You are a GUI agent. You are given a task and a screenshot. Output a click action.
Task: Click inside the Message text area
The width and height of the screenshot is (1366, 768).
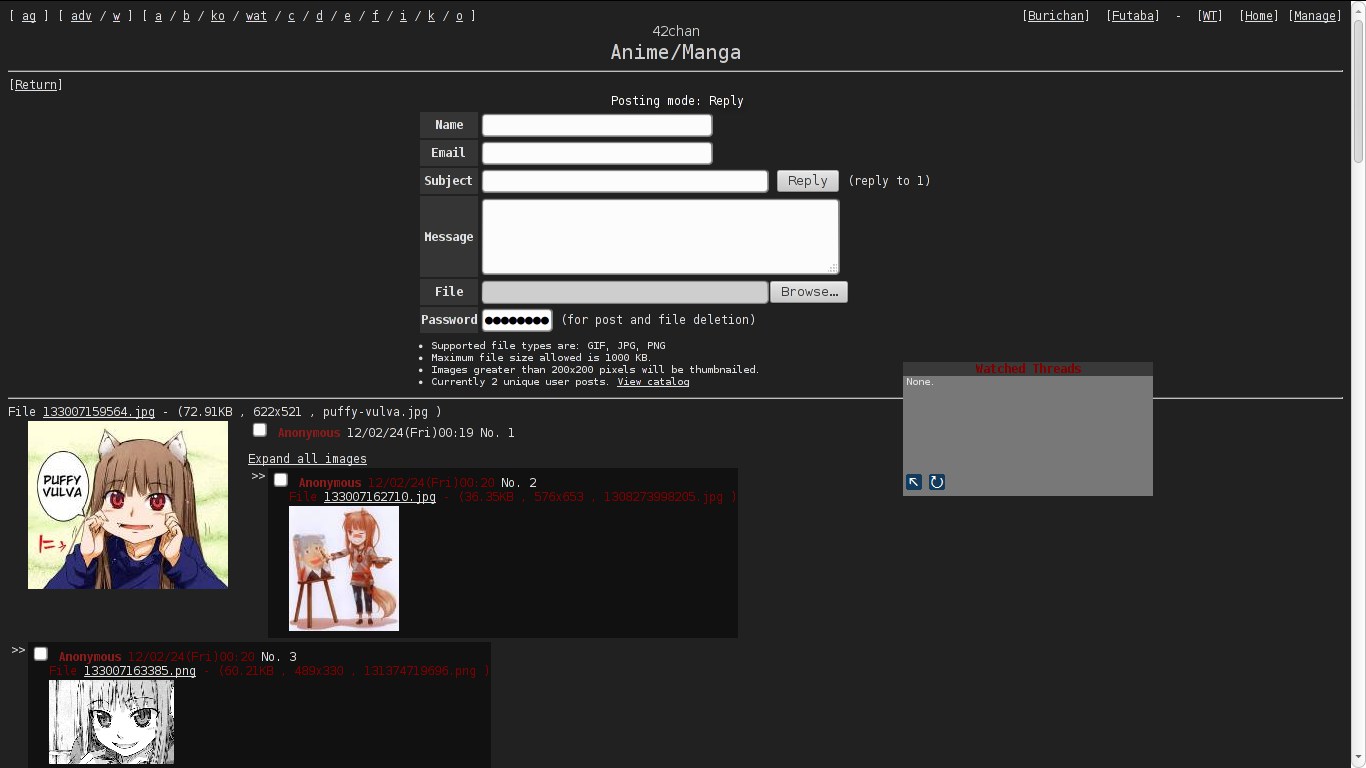coord(660,237)
